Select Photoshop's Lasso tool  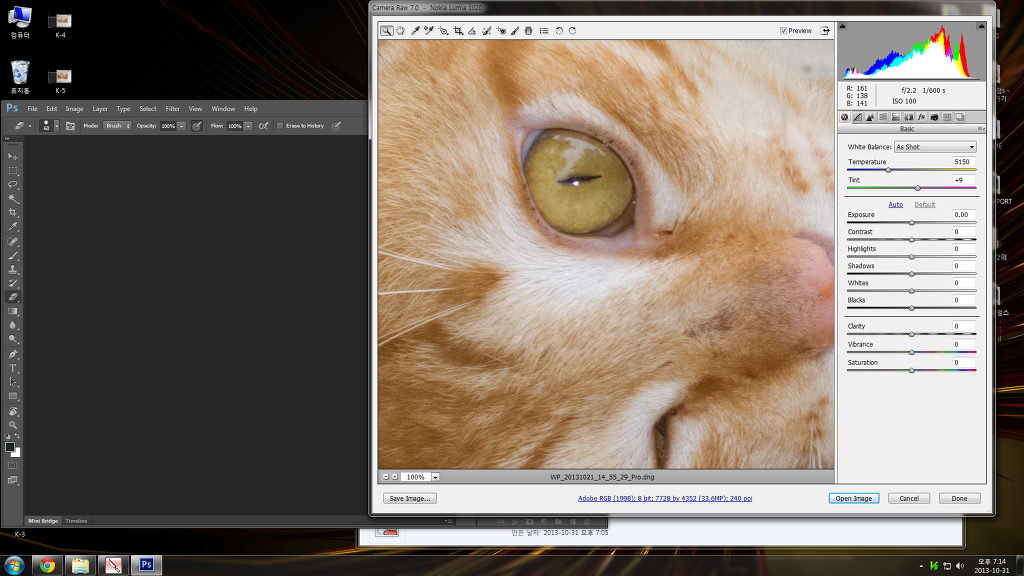(13, 185)
